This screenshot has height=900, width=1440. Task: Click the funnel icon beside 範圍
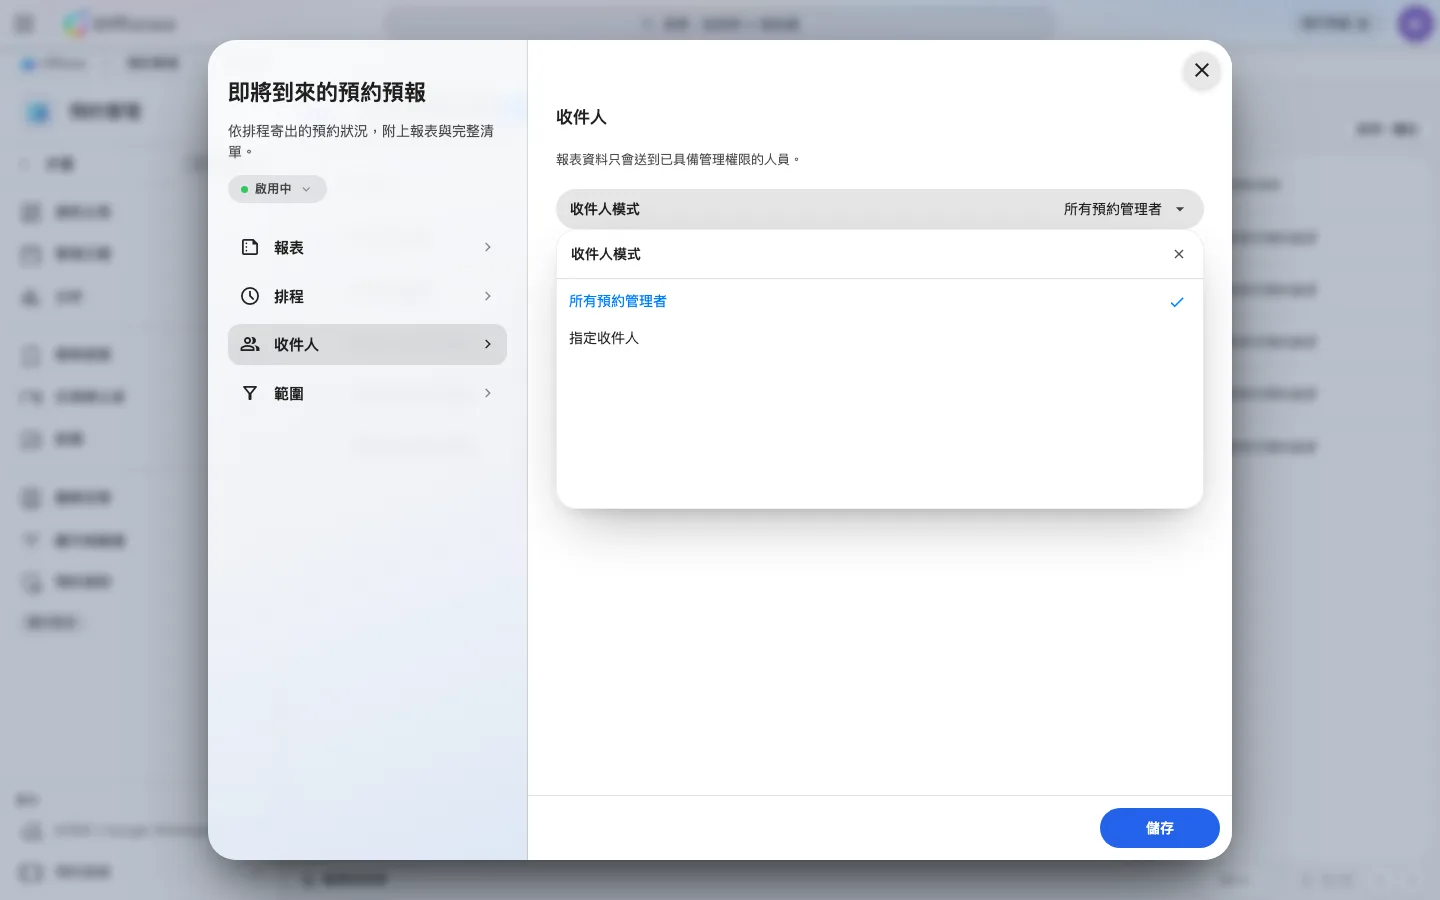coord(250,393)
